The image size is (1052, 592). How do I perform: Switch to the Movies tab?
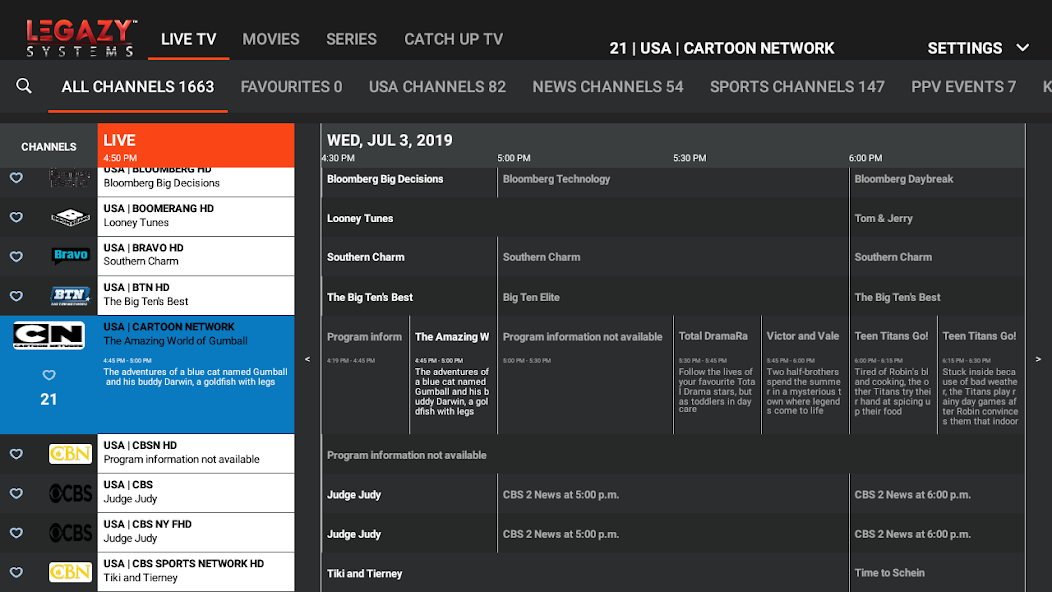tap(271, 39)
